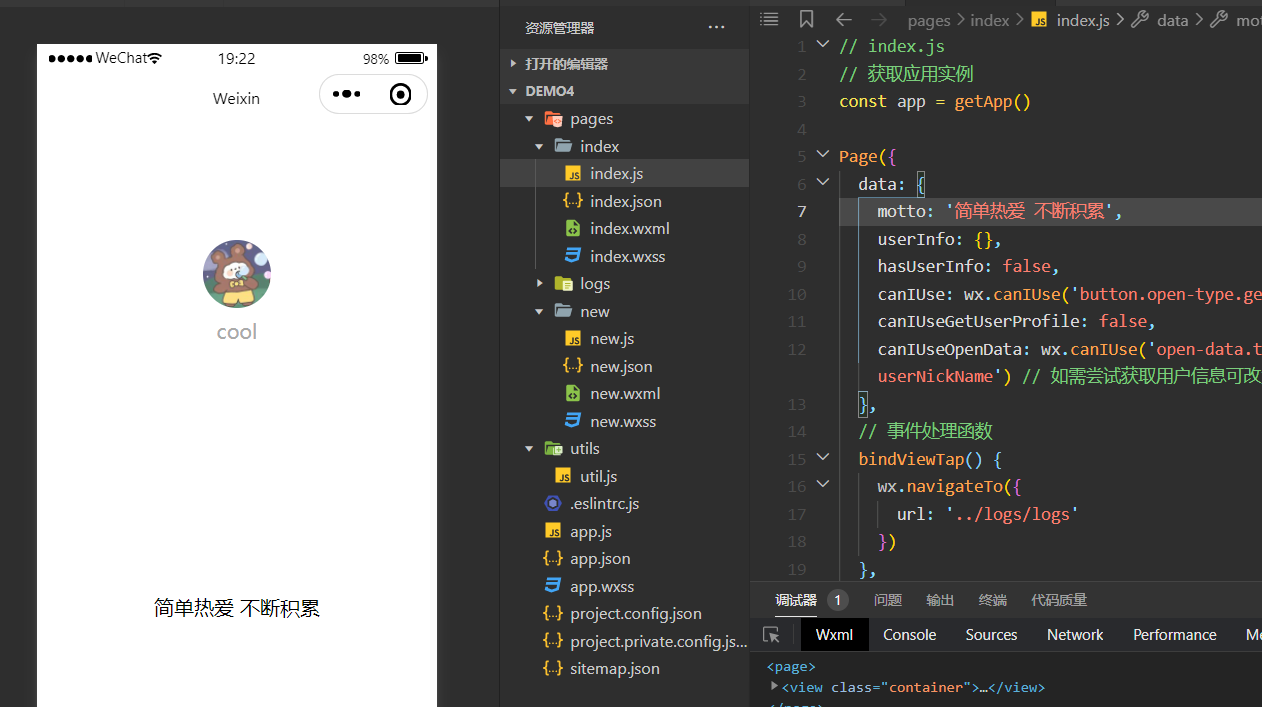The height and width of the screenshot is (707, 1262).
Task: Click the wrench icon beside the data breadcrumb
Action: pyautogui.click(x=1140, y=19)
